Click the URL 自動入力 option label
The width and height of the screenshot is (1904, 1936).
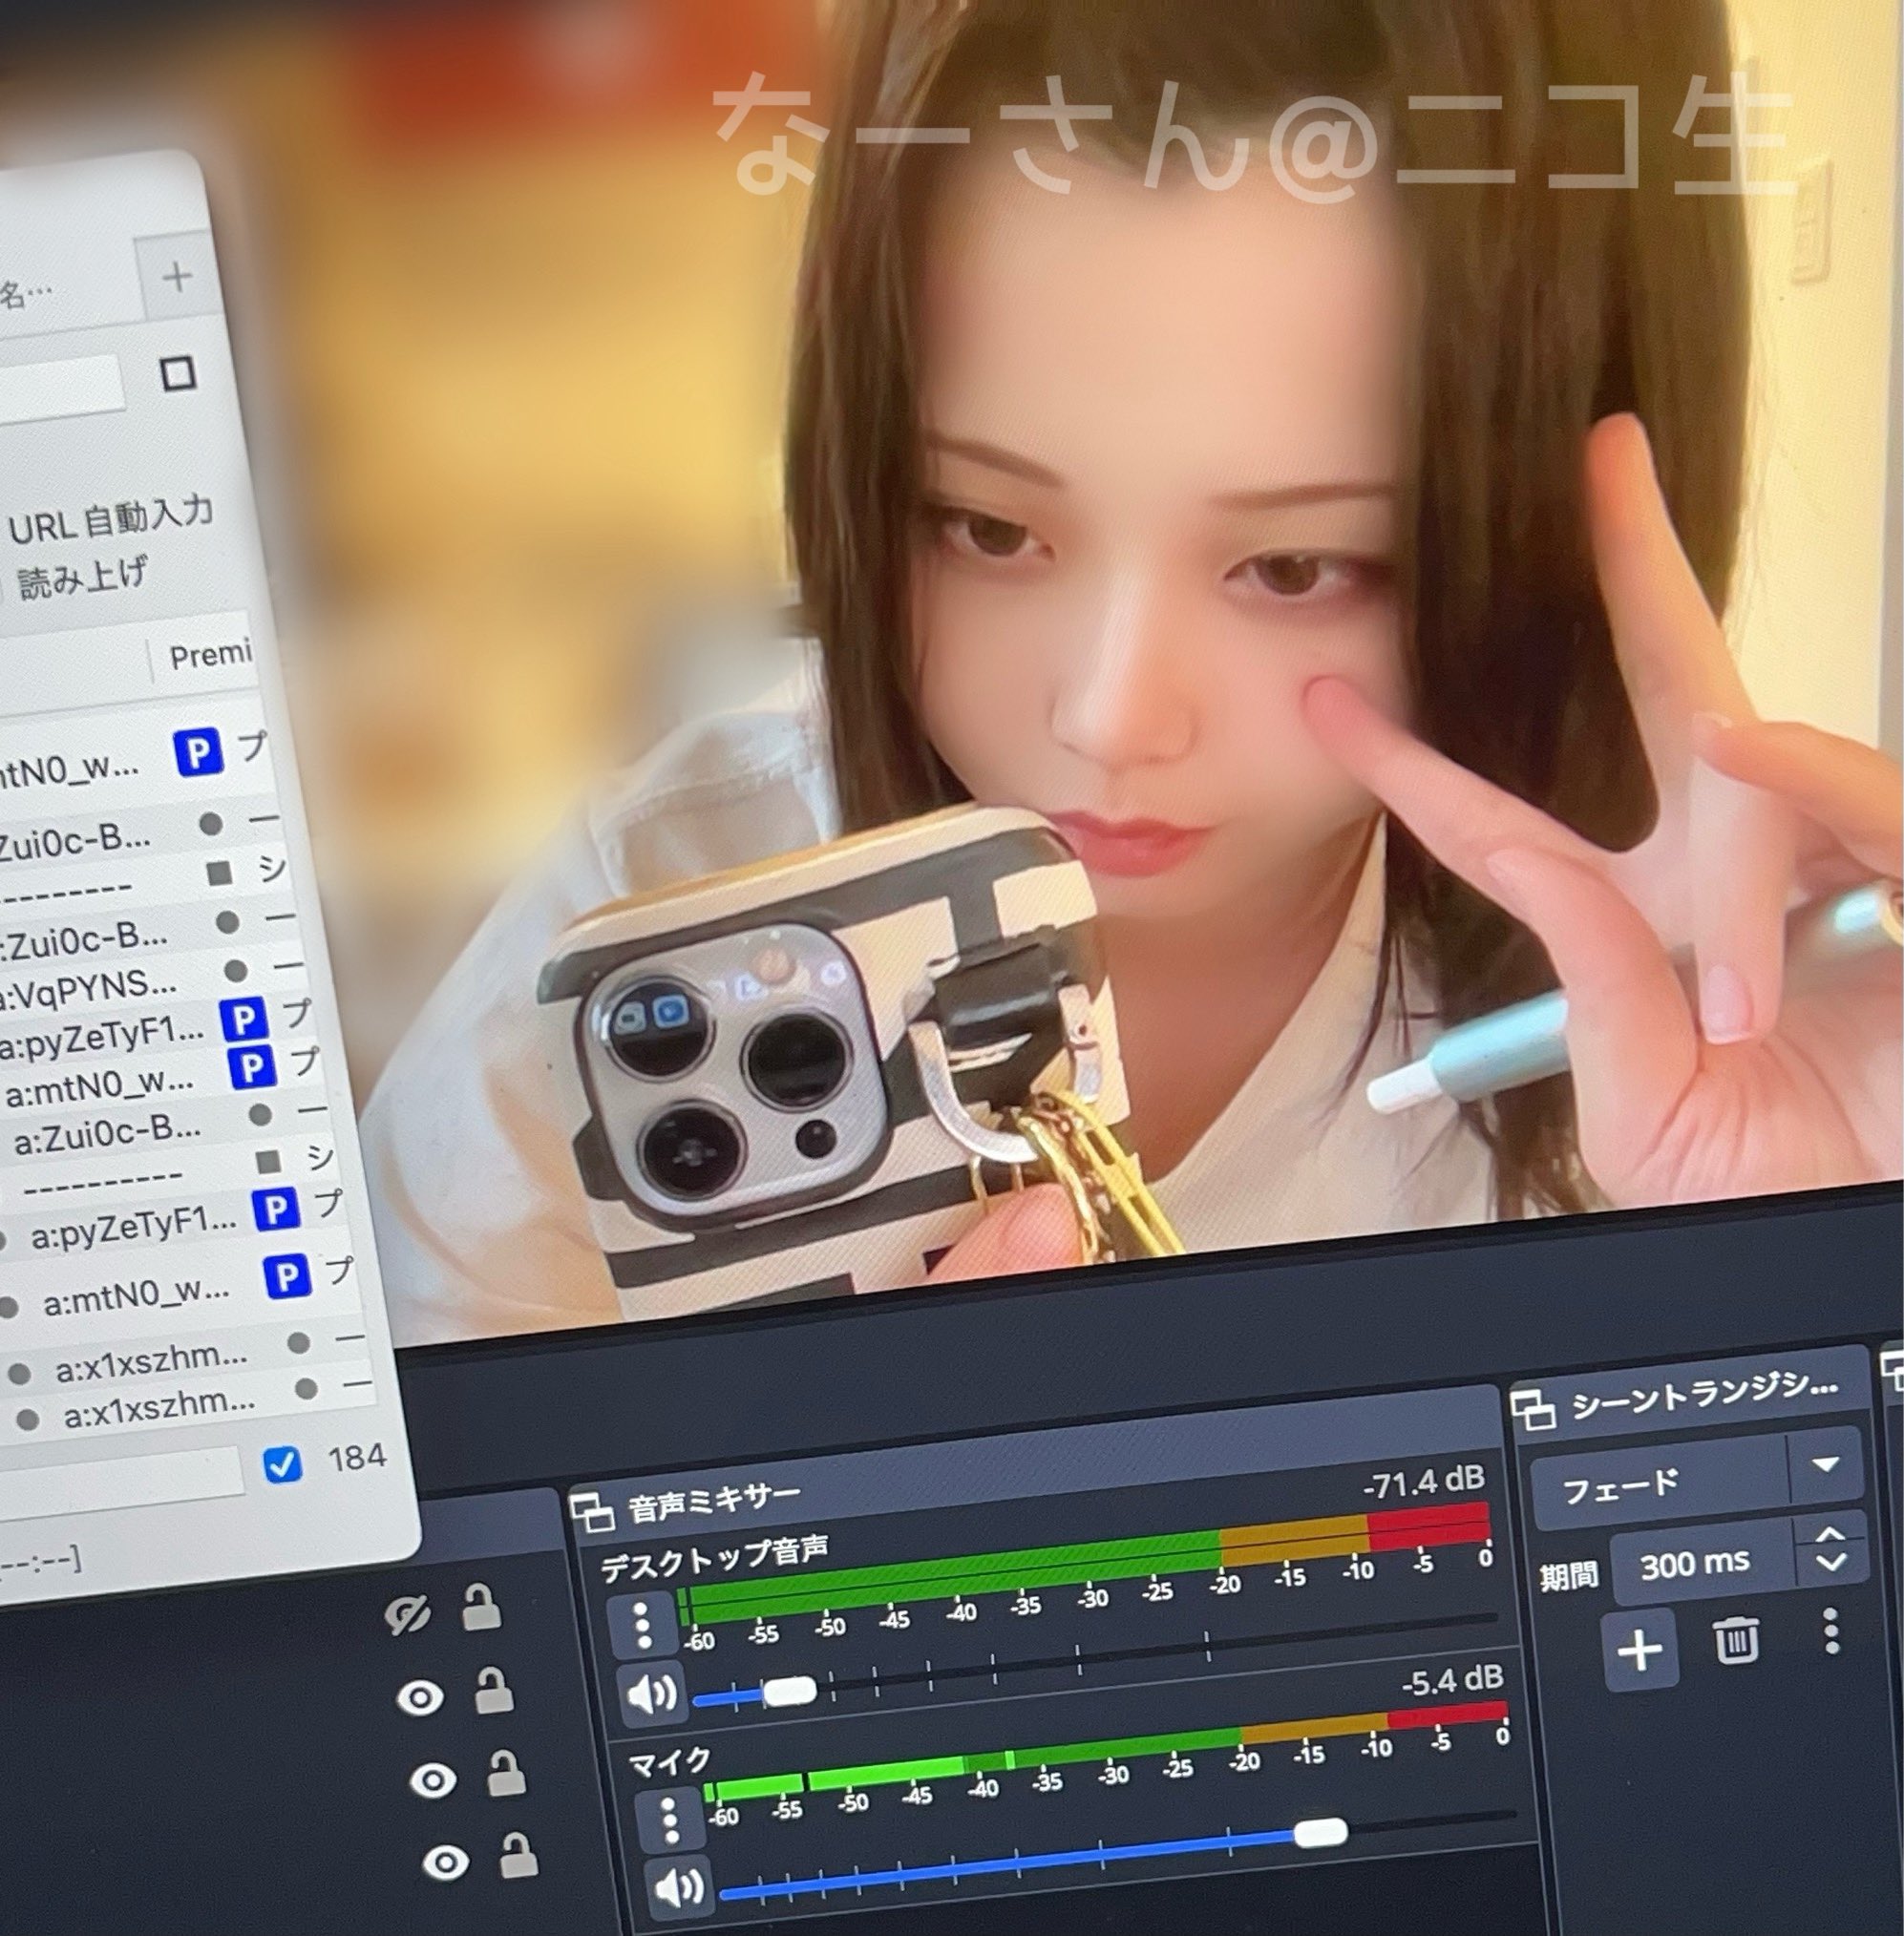coord(110,520)
